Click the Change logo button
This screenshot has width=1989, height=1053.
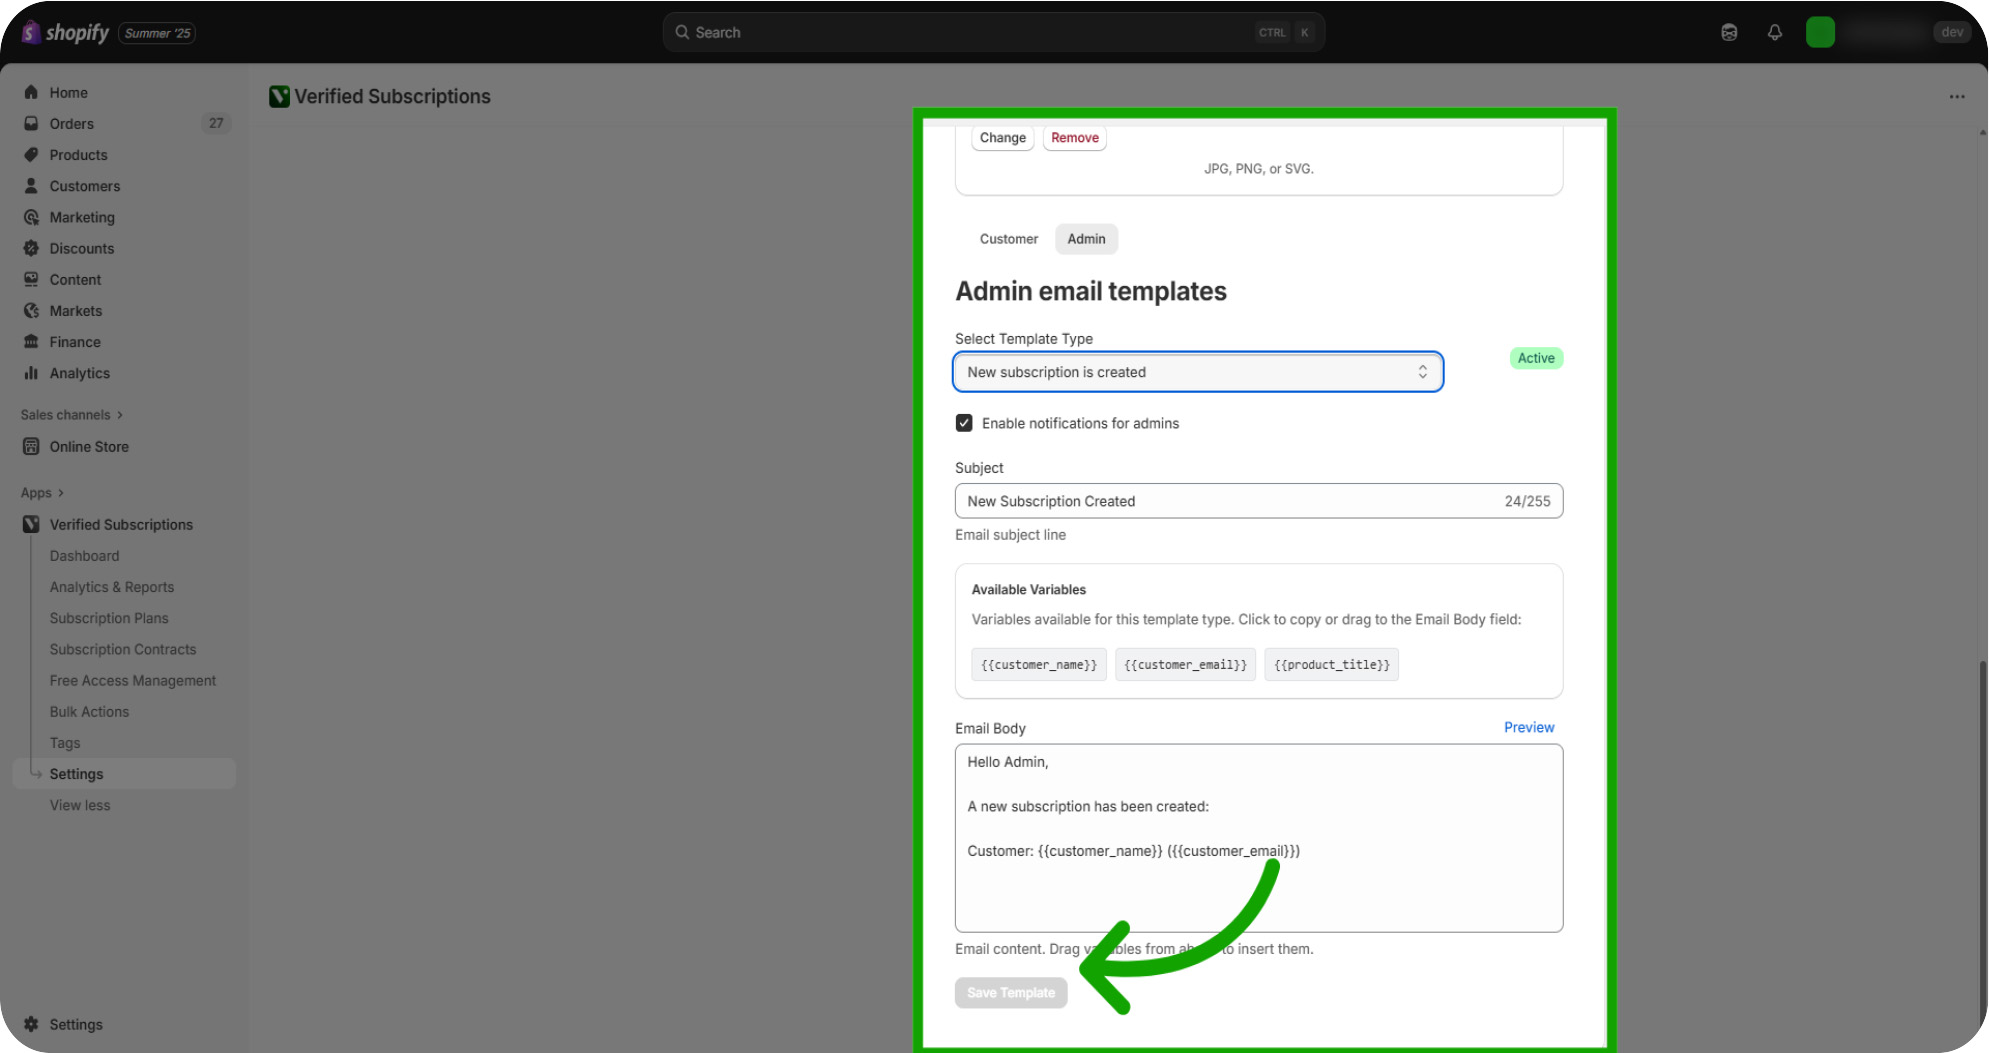[1003, 138]
